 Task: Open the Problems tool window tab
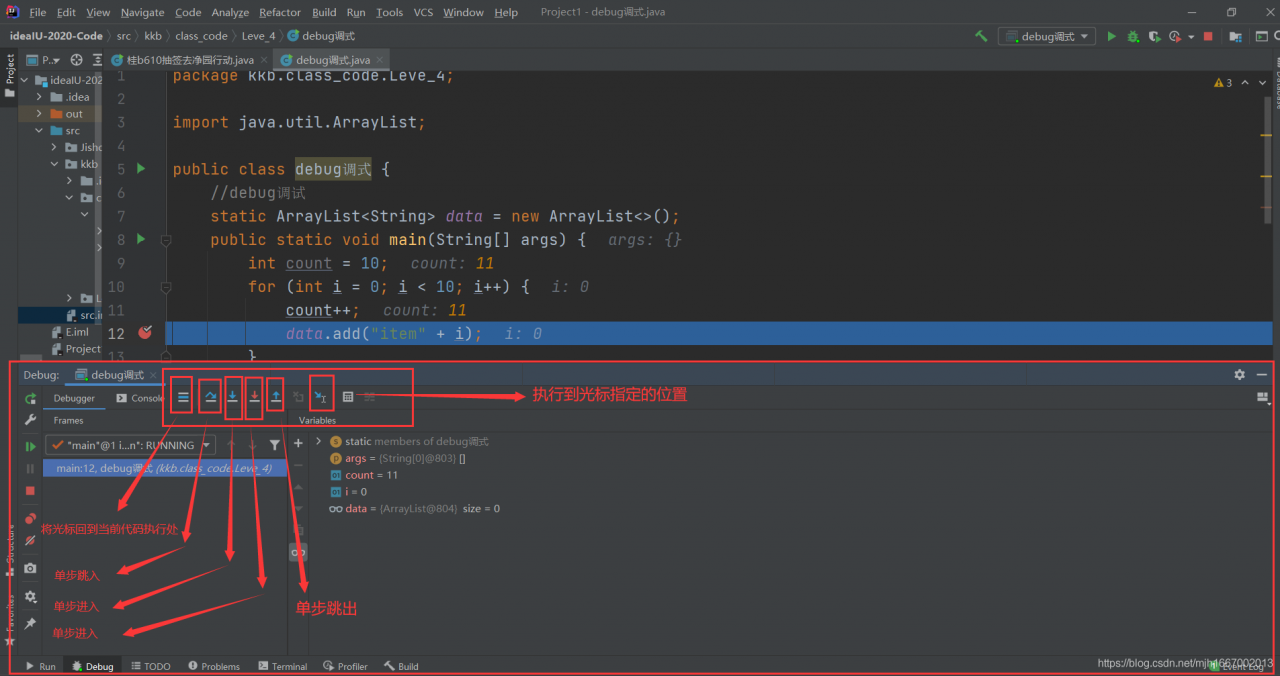point(213,666)
